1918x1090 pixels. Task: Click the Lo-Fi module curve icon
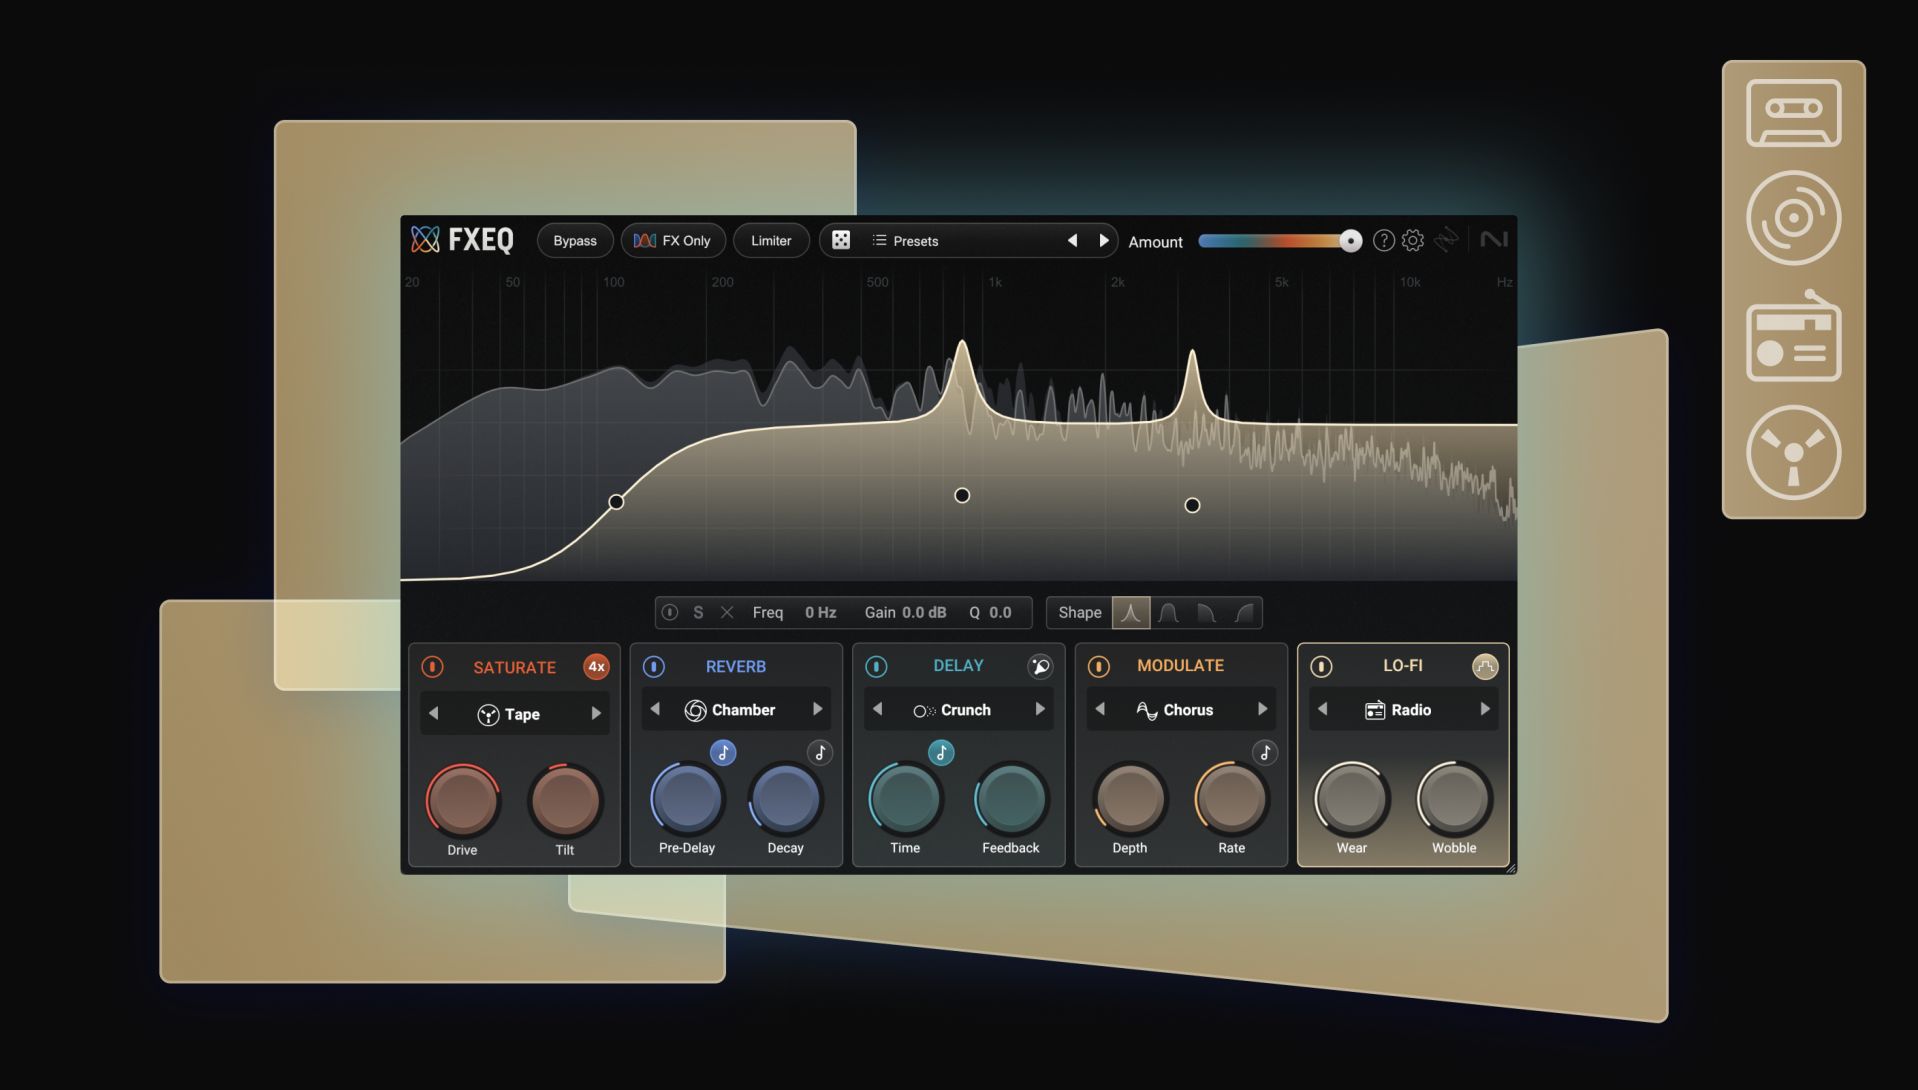pos(1485,667)
